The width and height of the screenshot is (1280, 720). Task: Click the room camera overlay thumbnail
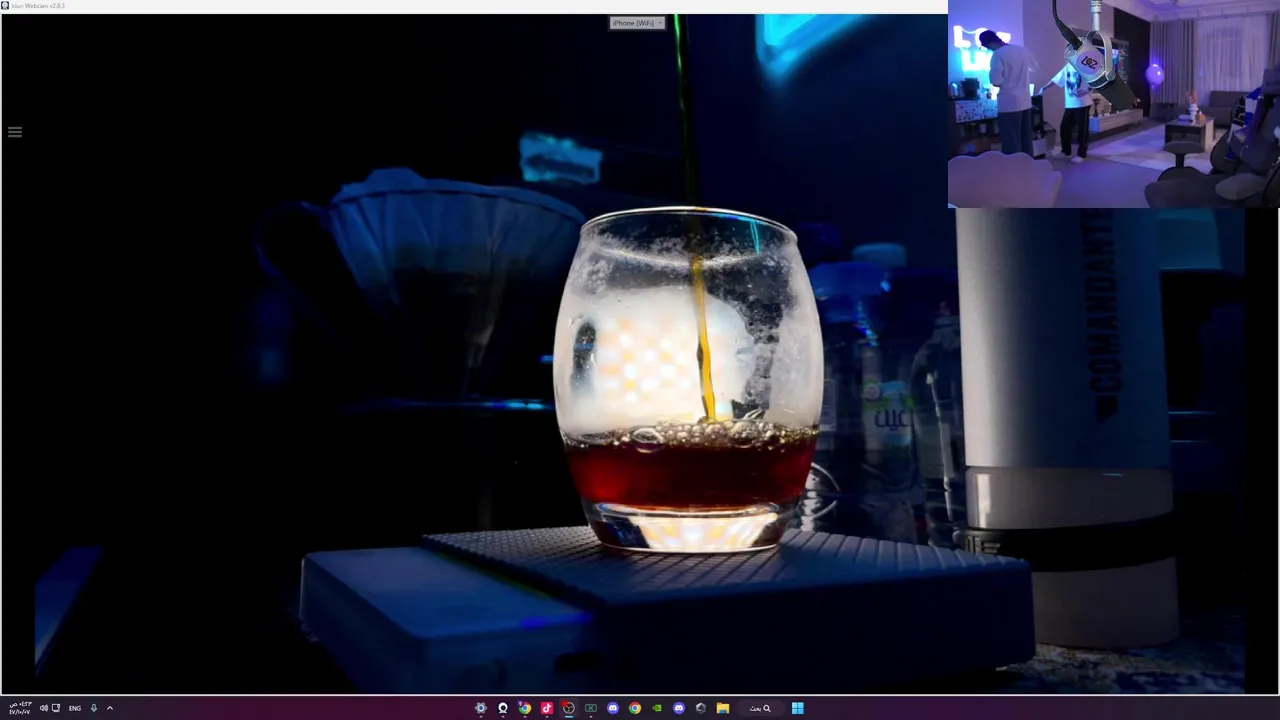point(1113,104)
